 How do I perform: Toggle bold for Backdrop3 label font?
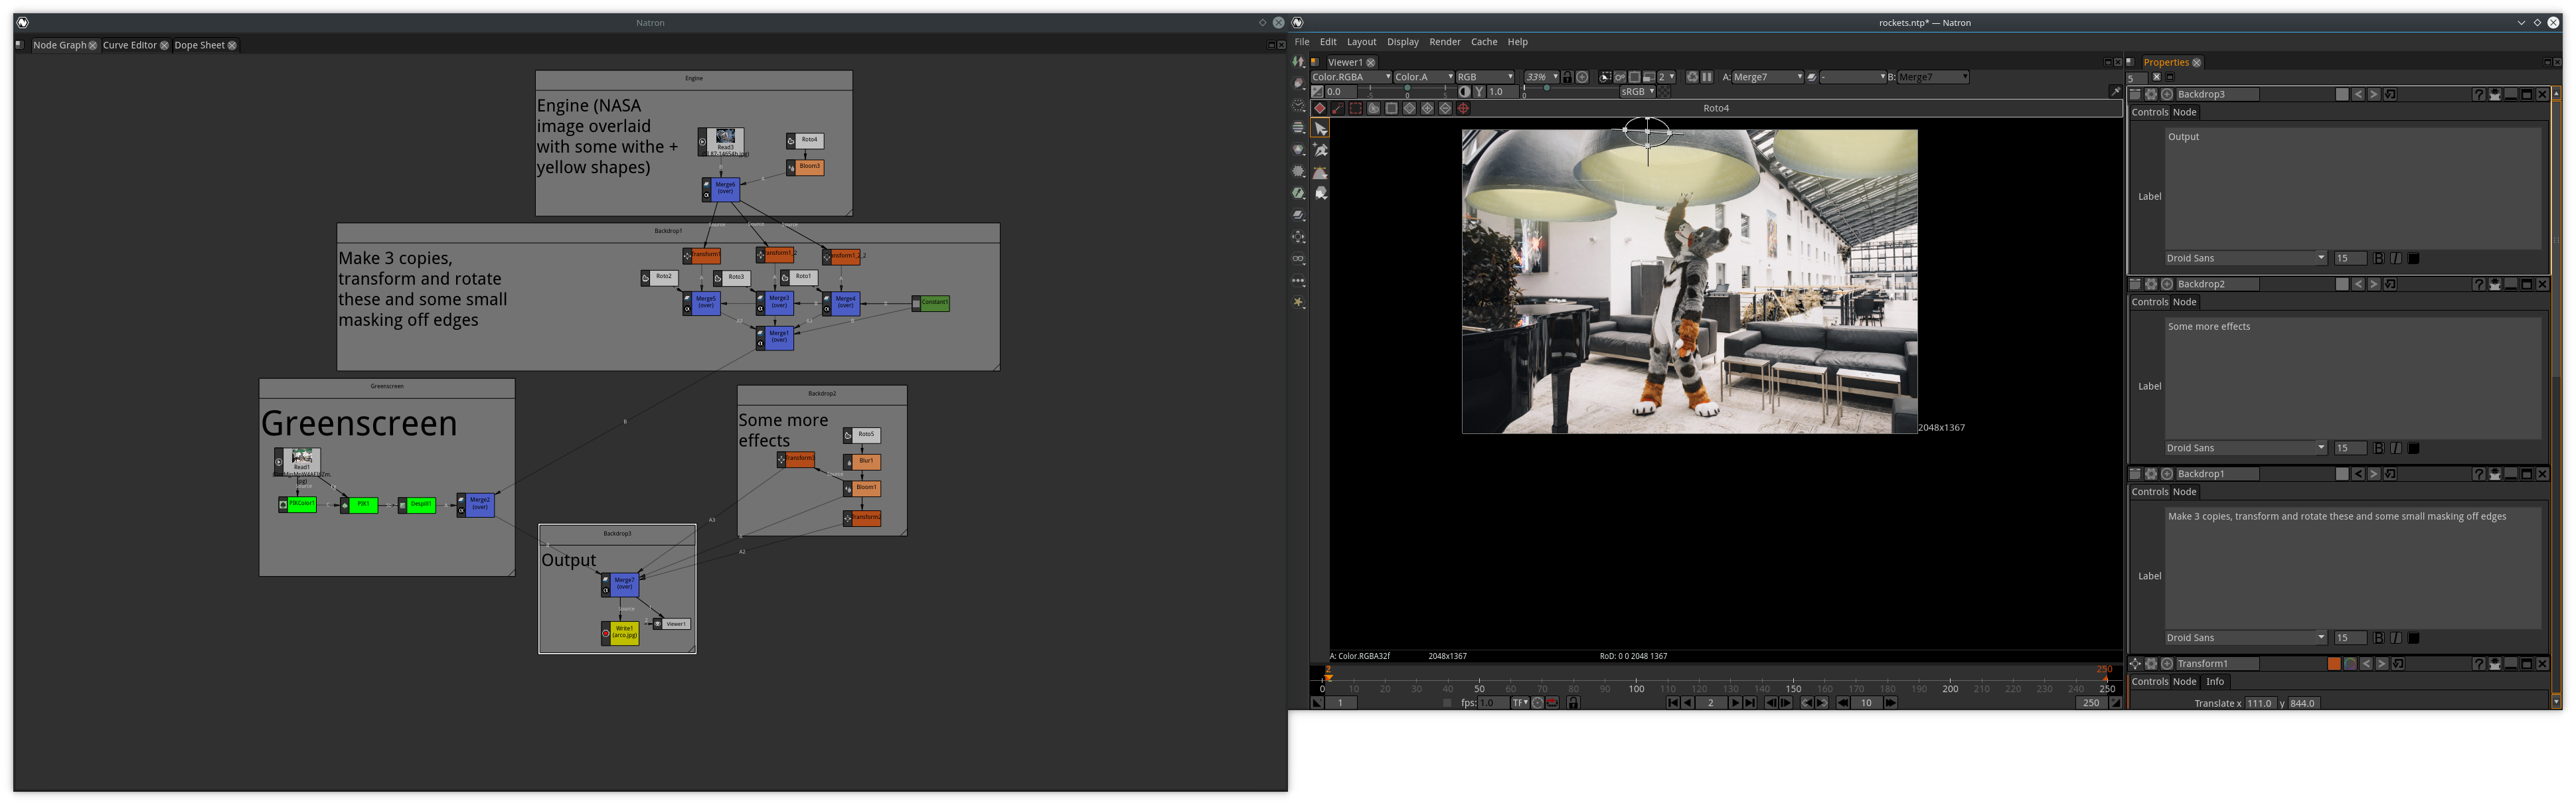coord(2378,258)
